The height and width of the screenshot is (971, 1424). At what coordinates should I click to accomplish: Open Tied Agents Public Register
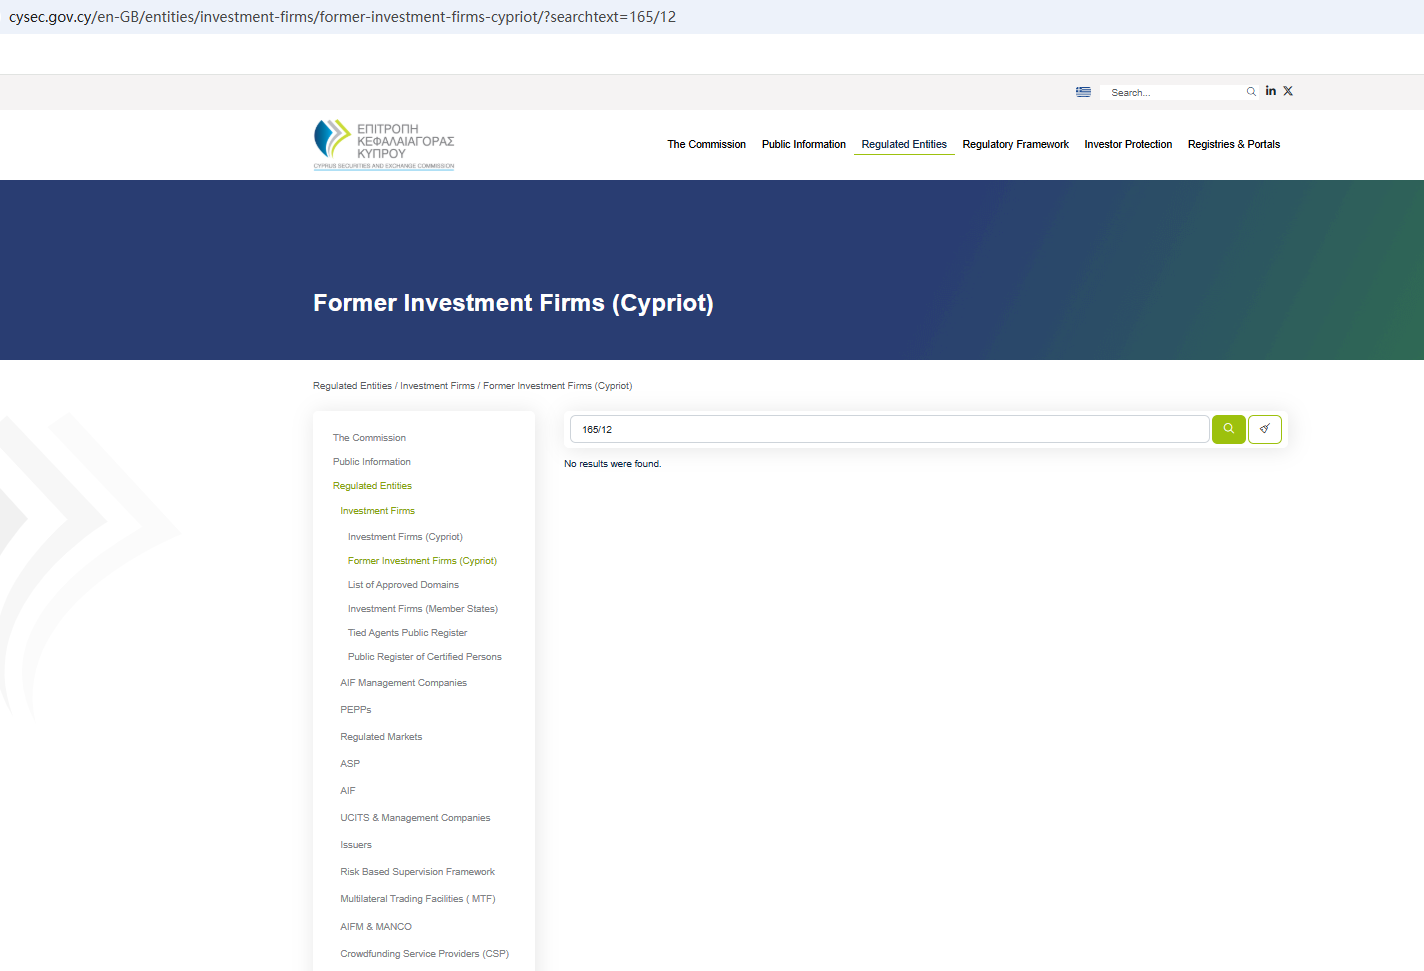pyautogui.click(x=407, y=633)
